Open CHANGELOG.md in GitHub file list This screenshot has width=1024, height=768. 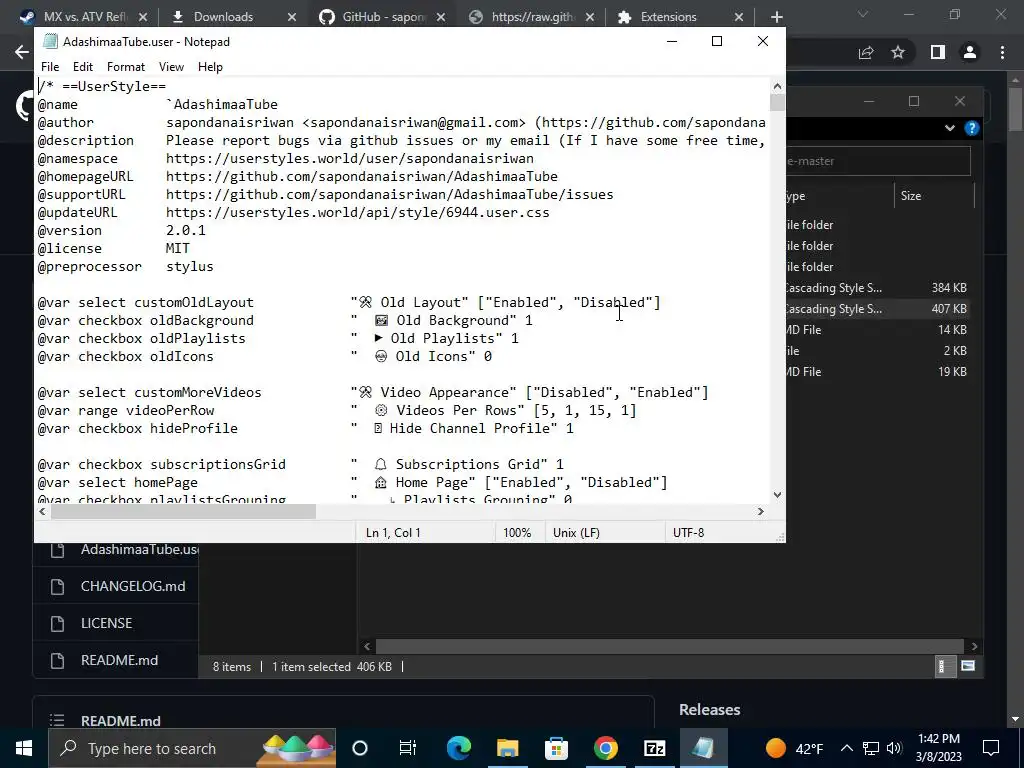[x=133, y=586]
